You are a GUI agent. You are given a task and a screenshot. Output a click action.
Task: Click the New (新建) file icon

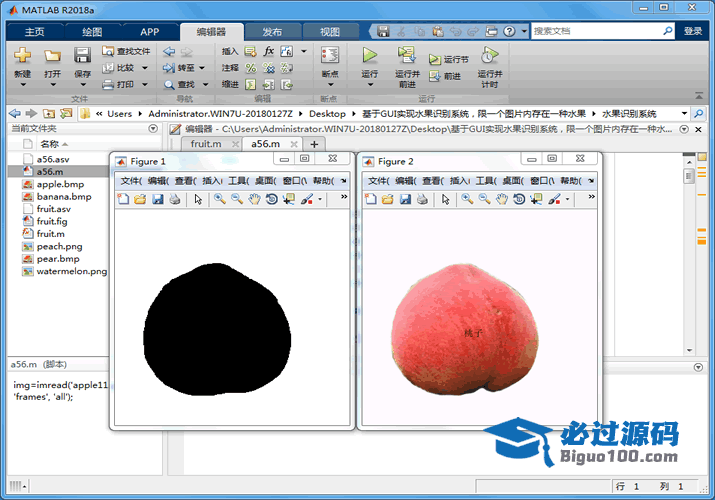pyautogui.click(x=22, y=56)
